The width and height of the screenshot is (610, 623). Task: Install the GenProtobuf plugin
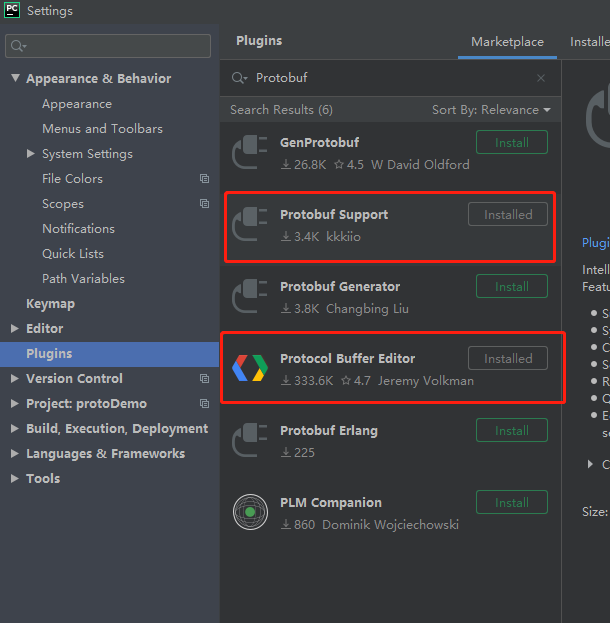[x=512, y=142]
